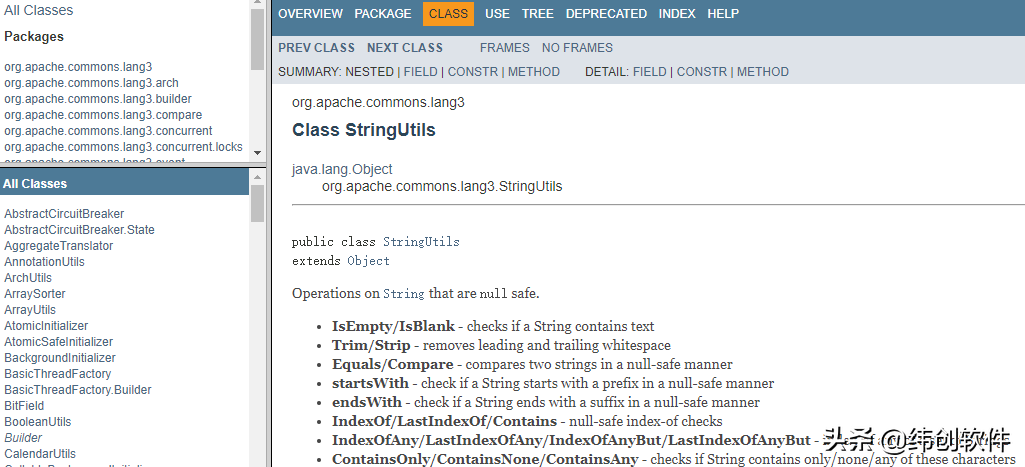The image size is (1025, 467).
Task: Open the Object superclass link
Action: pos(368,261)
